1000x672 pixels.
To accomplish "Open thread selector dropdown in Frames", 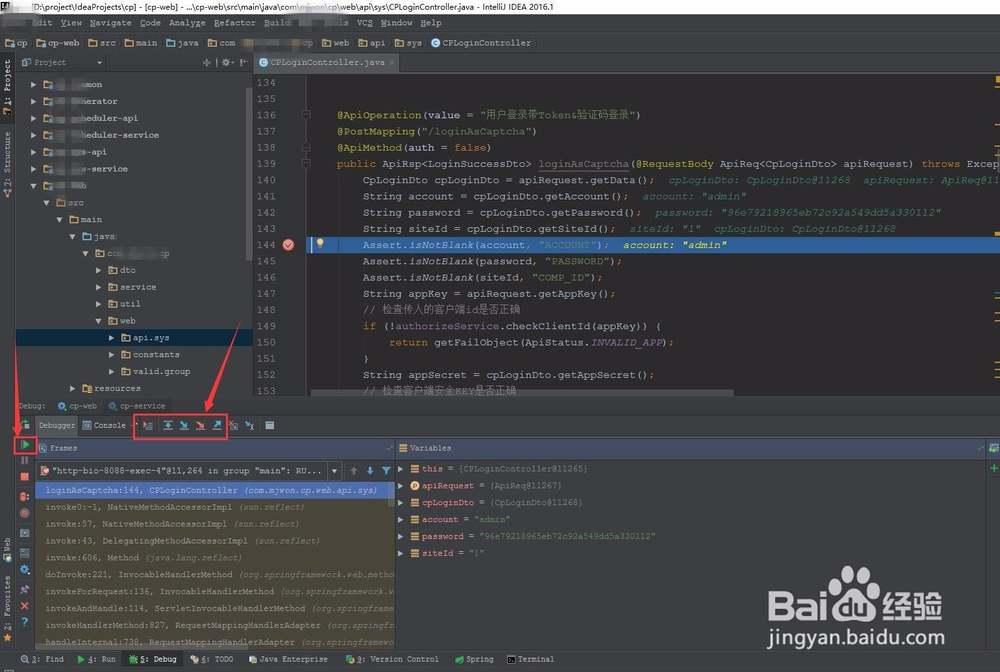I will (x=334, y=471).
